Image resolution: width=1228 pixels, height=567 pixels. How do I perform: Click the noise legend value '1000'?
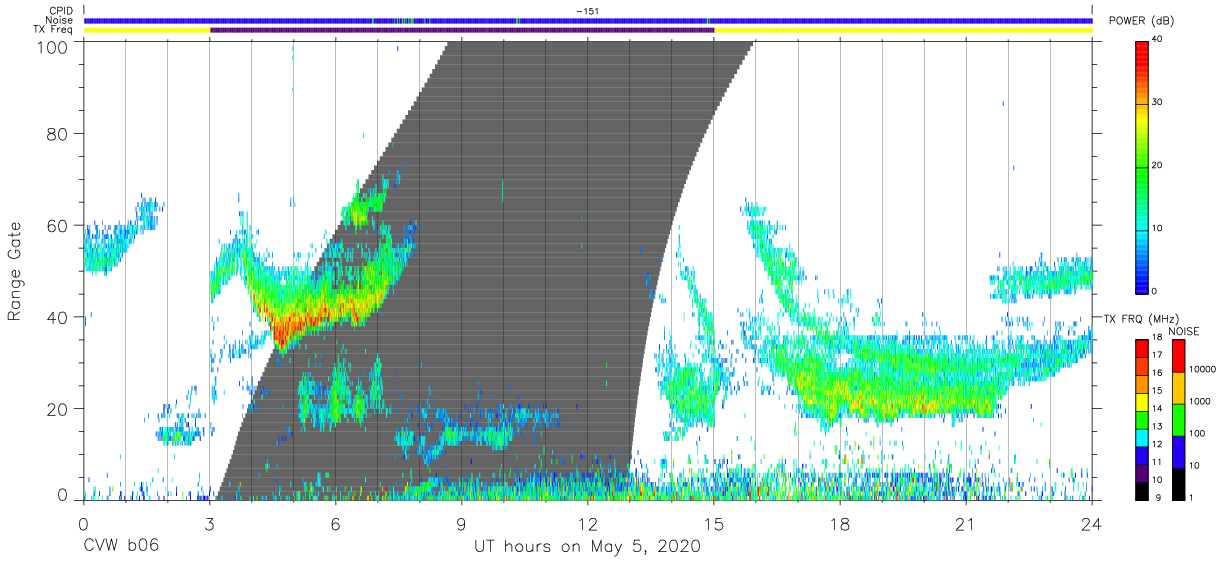pyautogui.click(x=1201, y=402)
